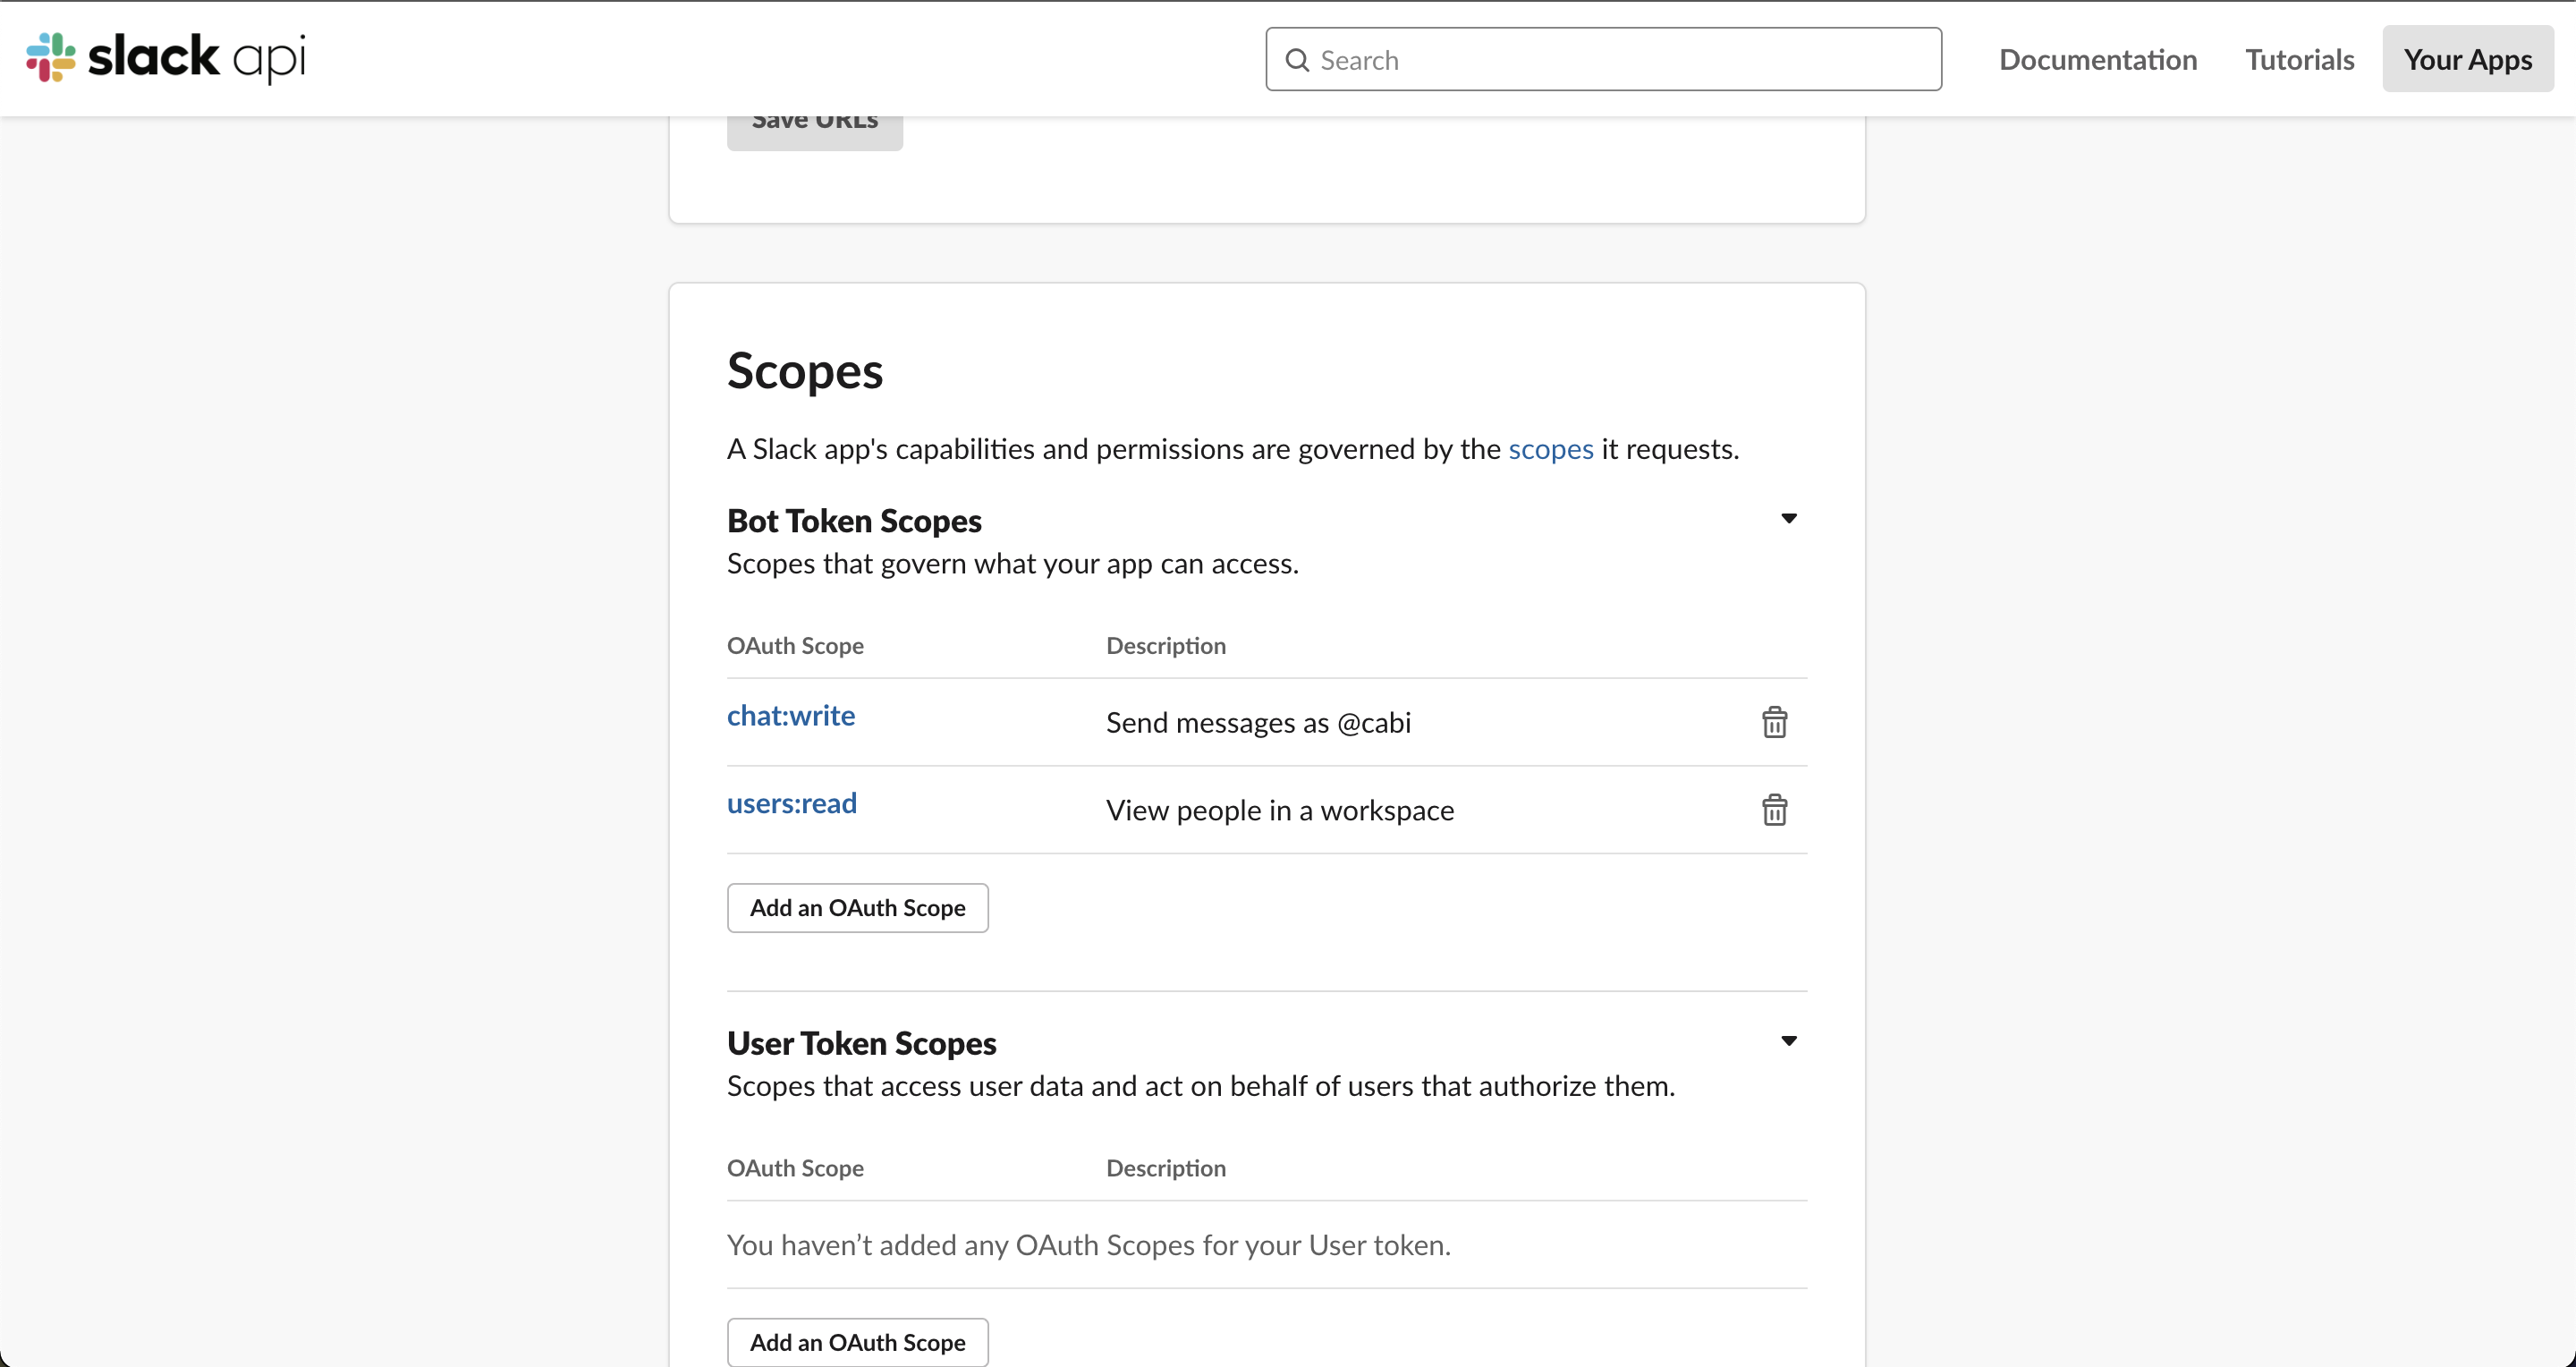
Task: Click the User Token Scopes heading
Action: pos(861,1043)
